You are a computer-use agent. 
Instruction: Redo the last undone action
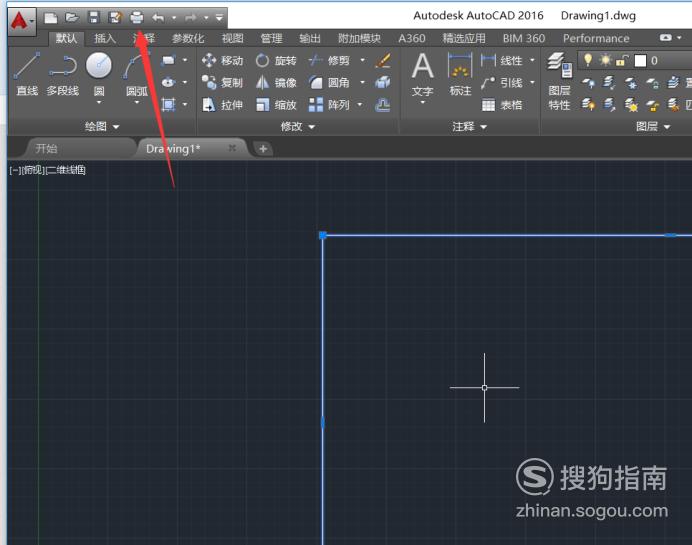(x=191, y=18)
